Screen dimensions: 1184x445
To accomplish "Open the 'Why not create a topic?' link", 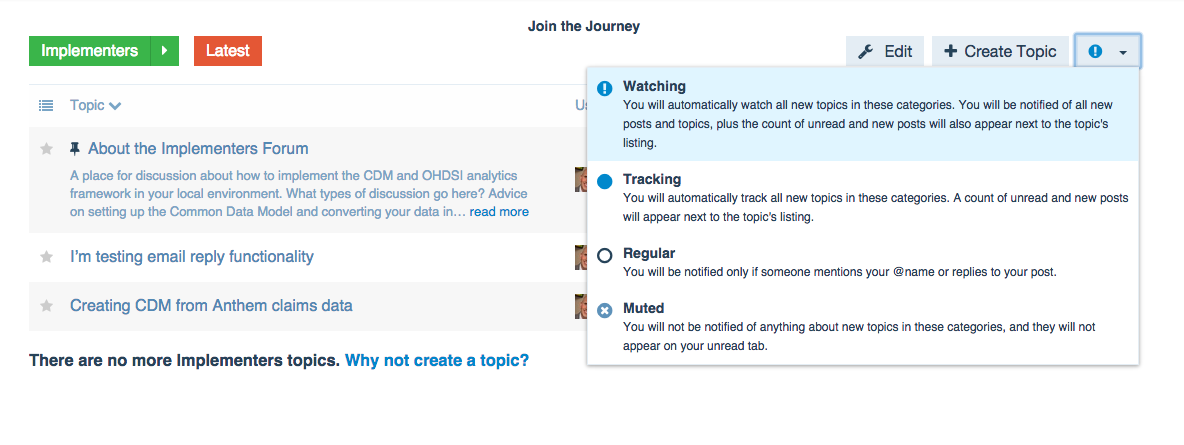I will [437, 360].
